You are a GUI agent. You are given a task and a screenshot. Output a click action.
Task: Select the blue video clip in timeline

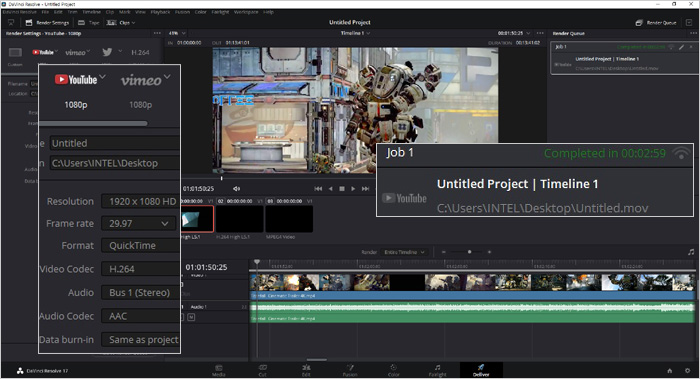[x=473, y=287]
